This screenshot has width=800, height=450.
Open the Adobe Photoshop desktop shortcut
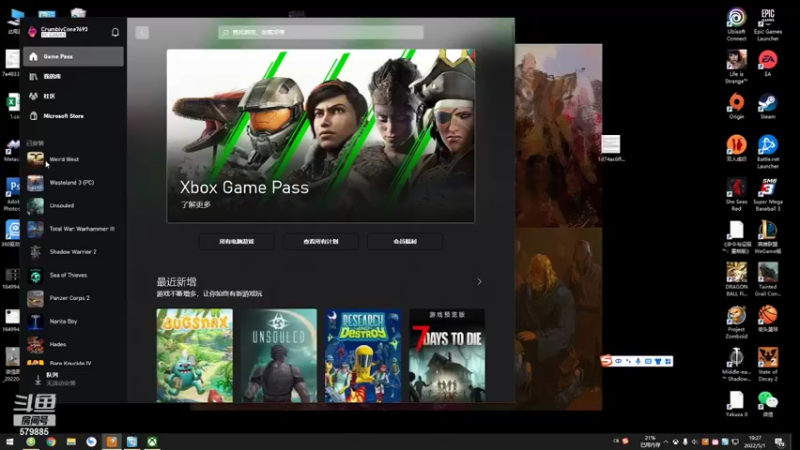[12, 194]
